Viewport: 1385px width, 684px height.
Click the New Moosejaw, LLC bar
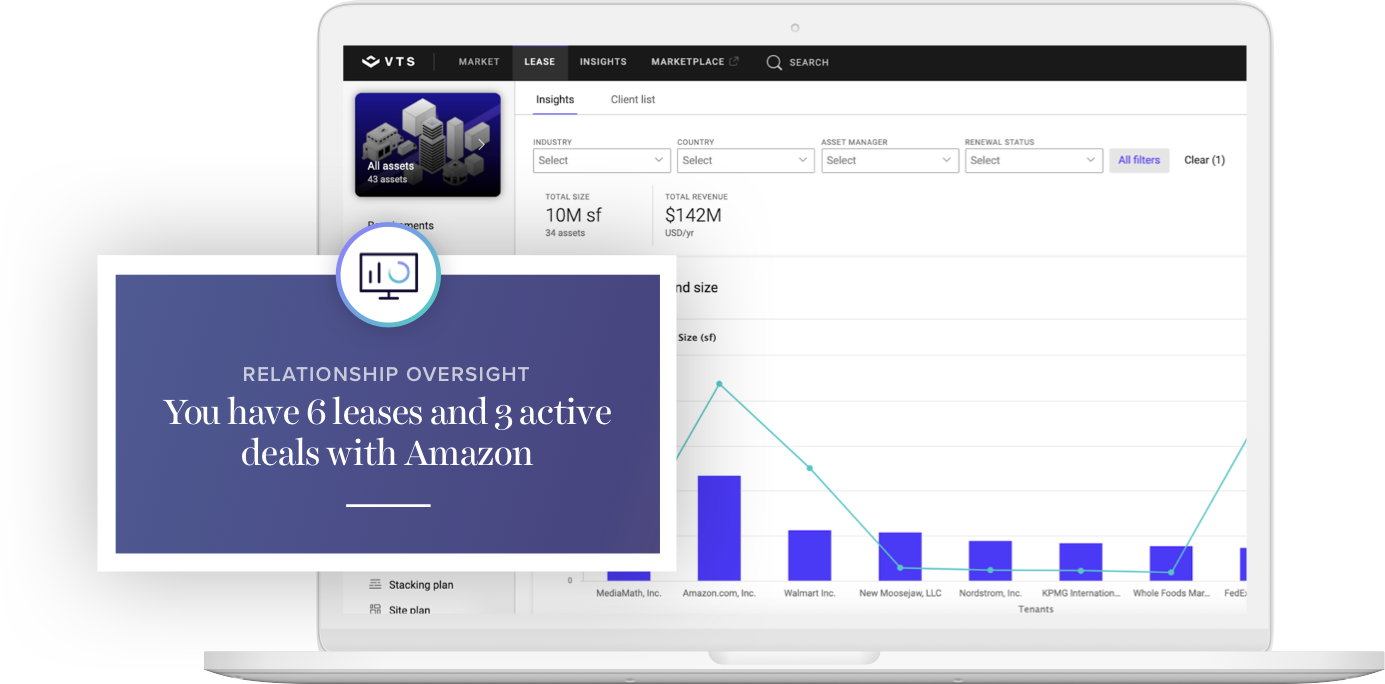tap(900, 557)
